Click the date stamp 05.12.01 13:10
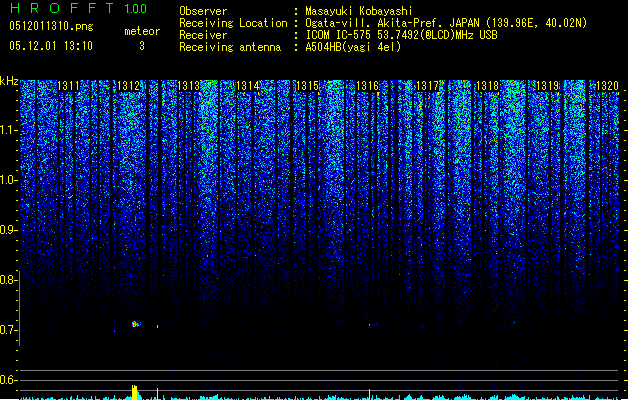 coord(51,46)
